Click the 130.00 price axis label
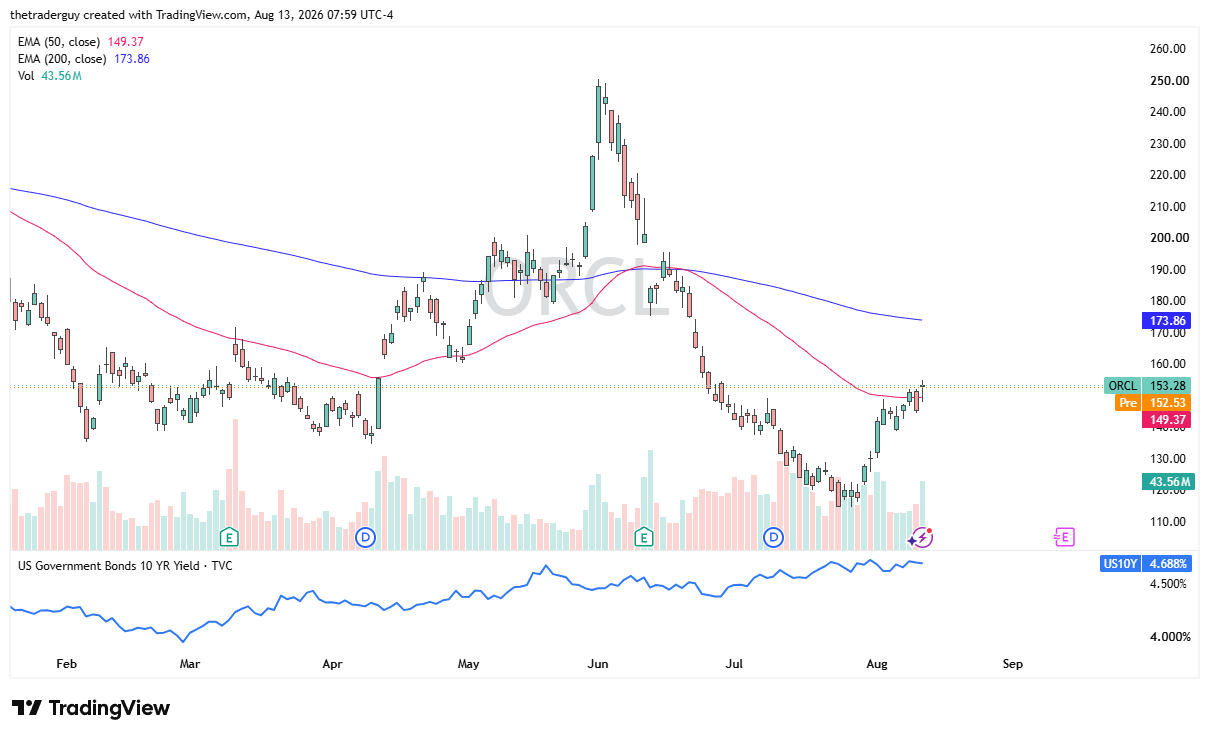 1167,459
